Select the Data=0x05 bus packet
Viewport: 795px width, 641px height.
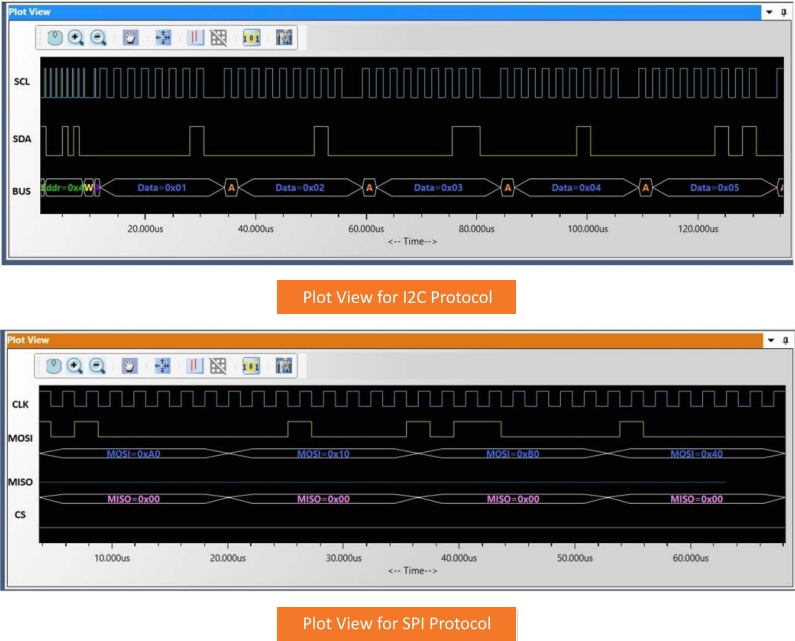pos(714,188)
